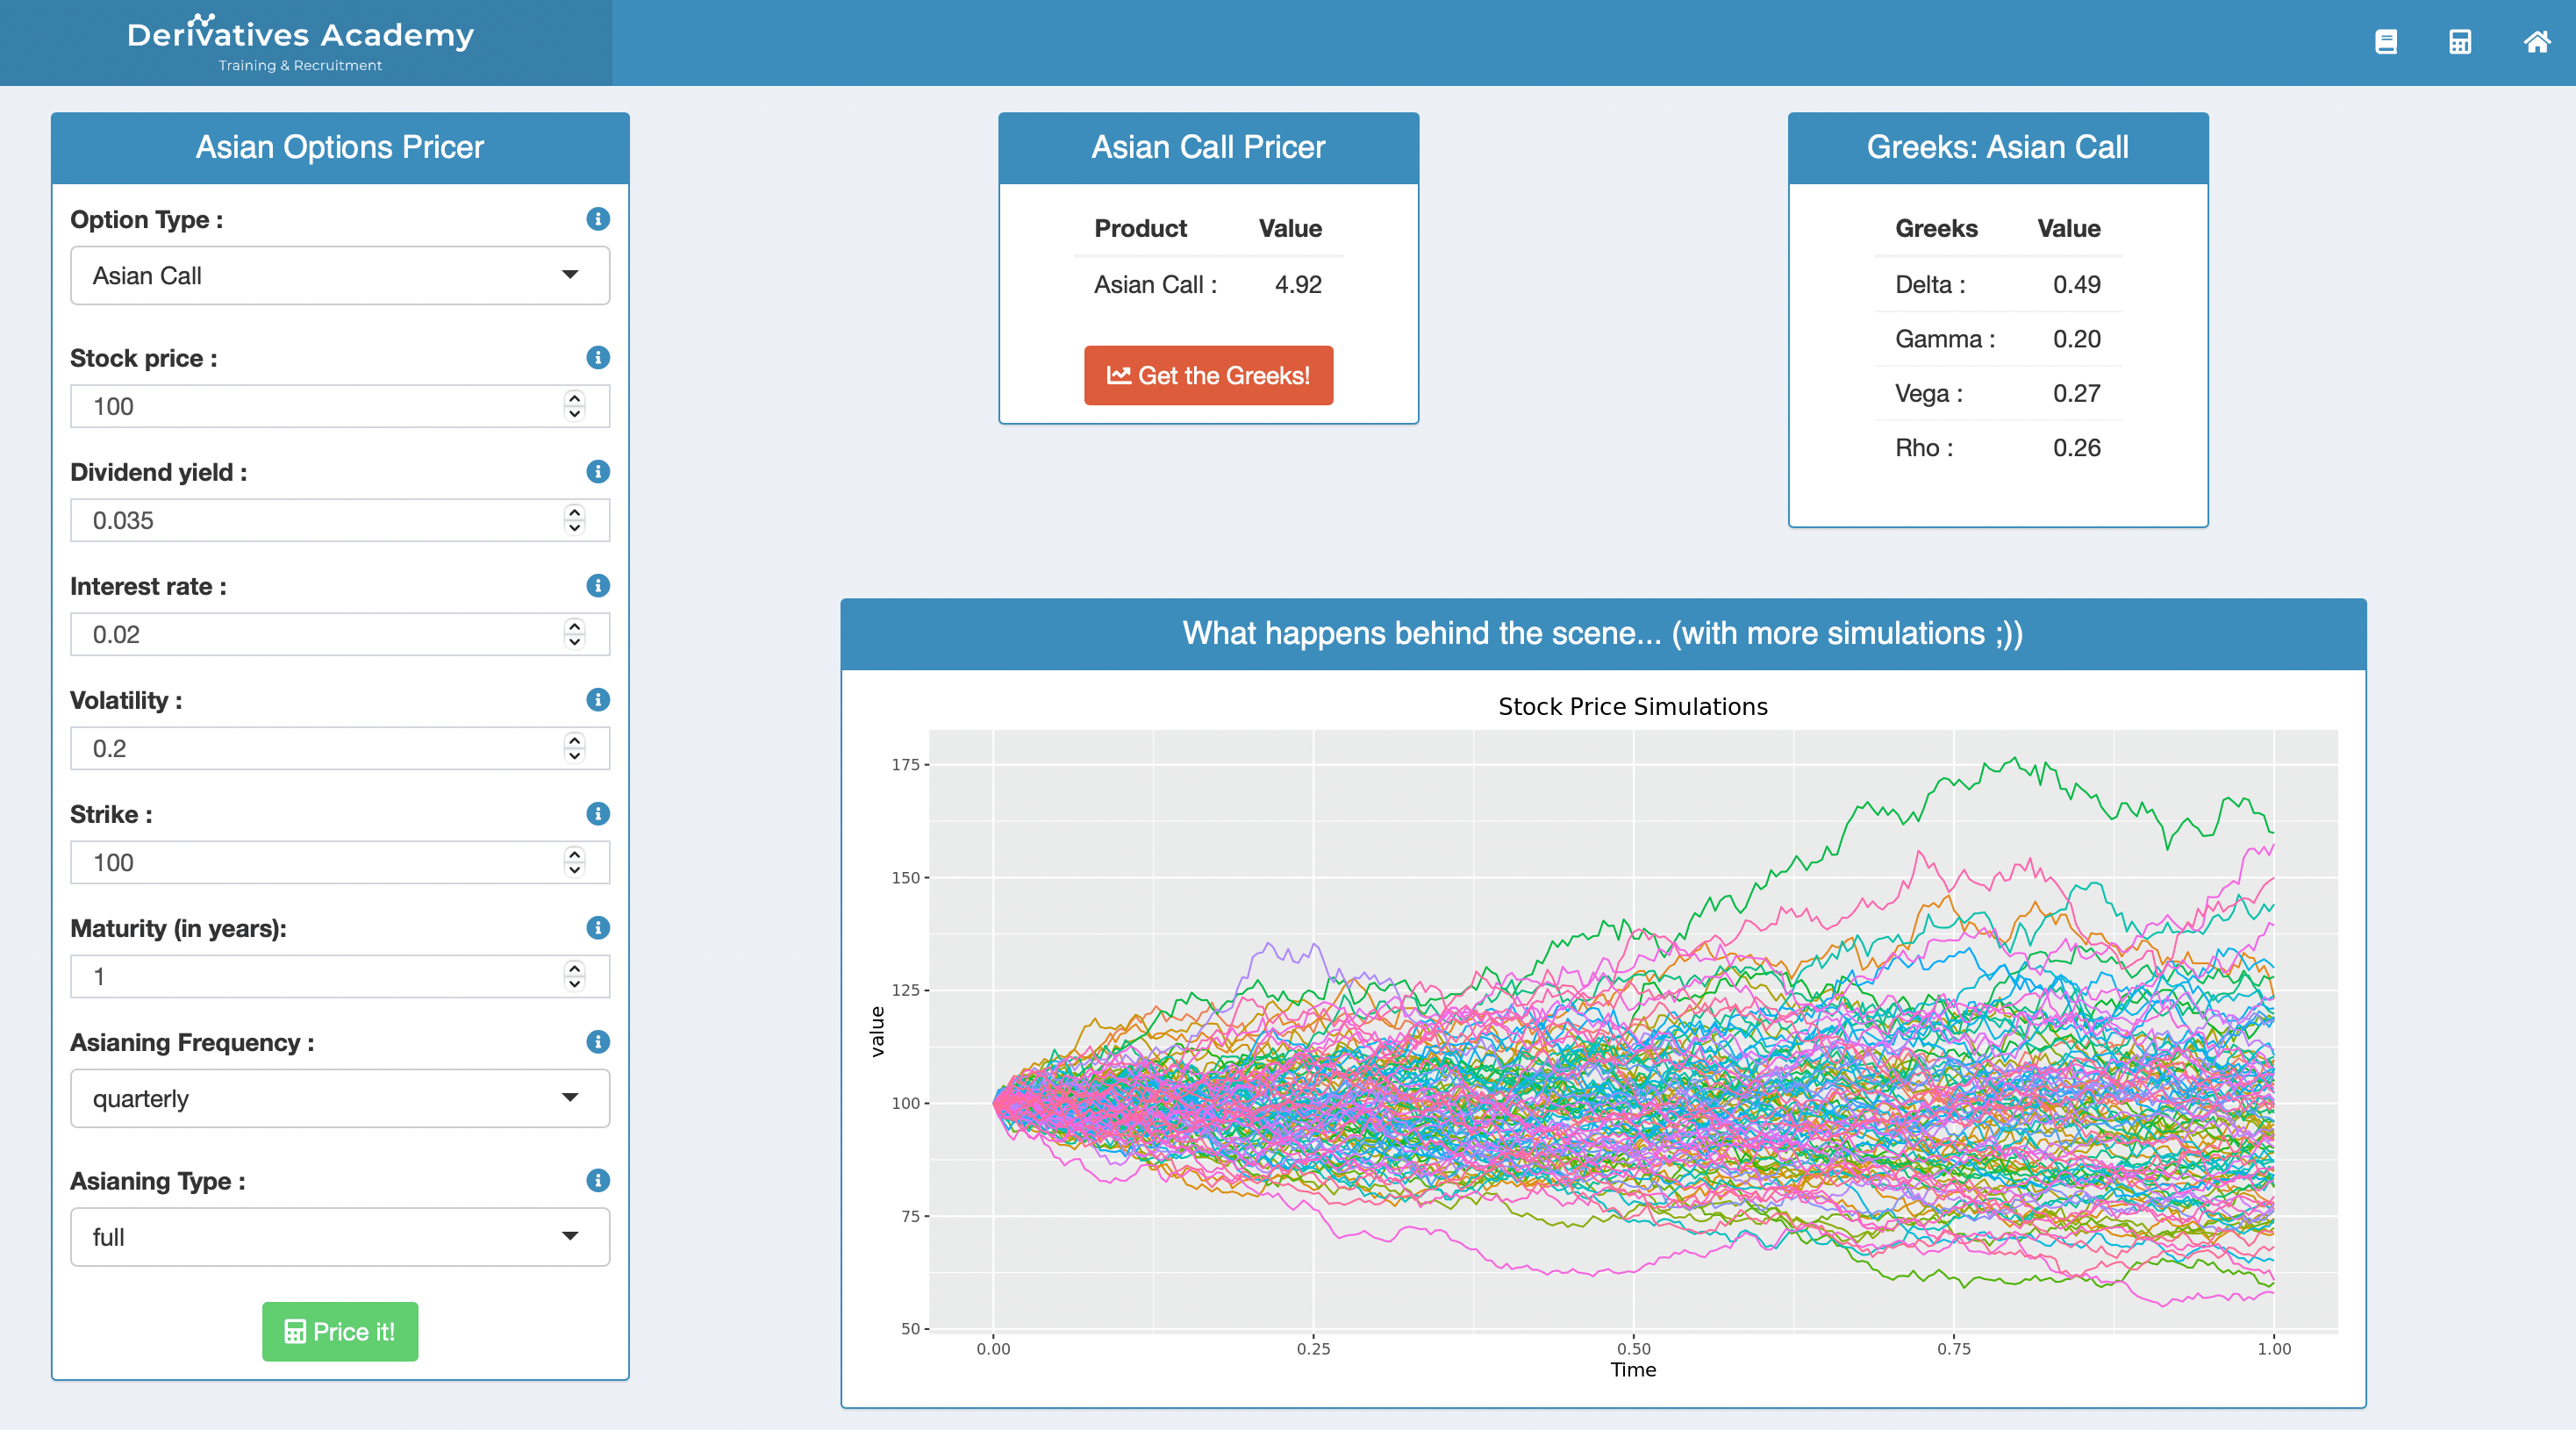Screen dimensions: 2576x1430
Task: Open the calculator icon in navbar
Action: pos(2460,42)
